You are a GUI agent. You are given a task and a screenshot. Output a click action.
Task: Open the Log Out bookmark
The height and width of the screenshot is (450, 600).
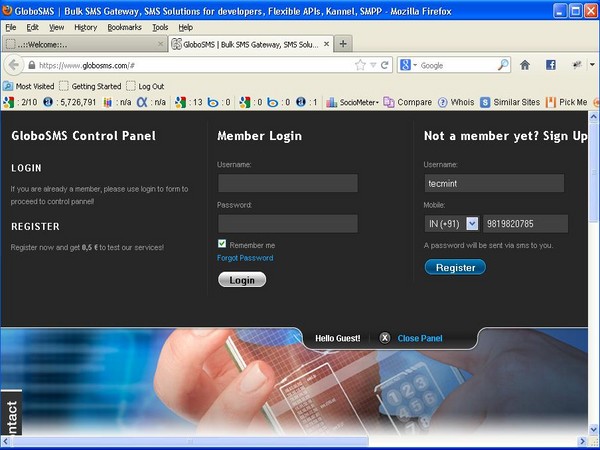pos(145,86)
